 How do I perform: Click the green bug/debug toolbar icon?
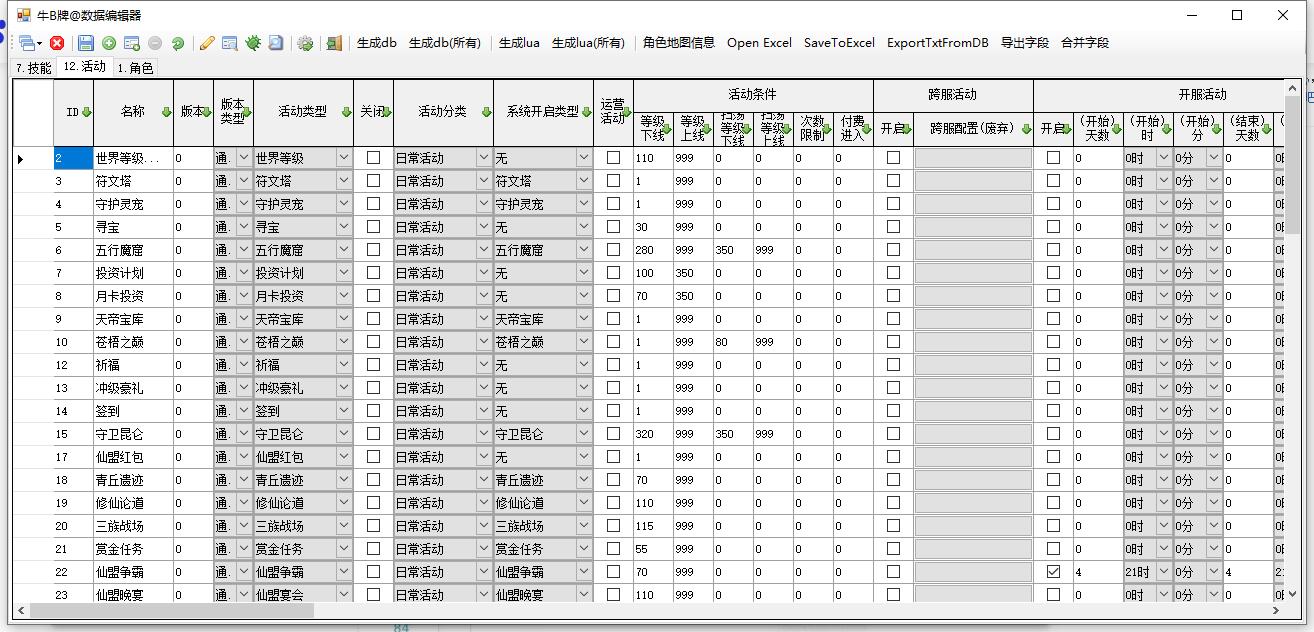[254, 42]
